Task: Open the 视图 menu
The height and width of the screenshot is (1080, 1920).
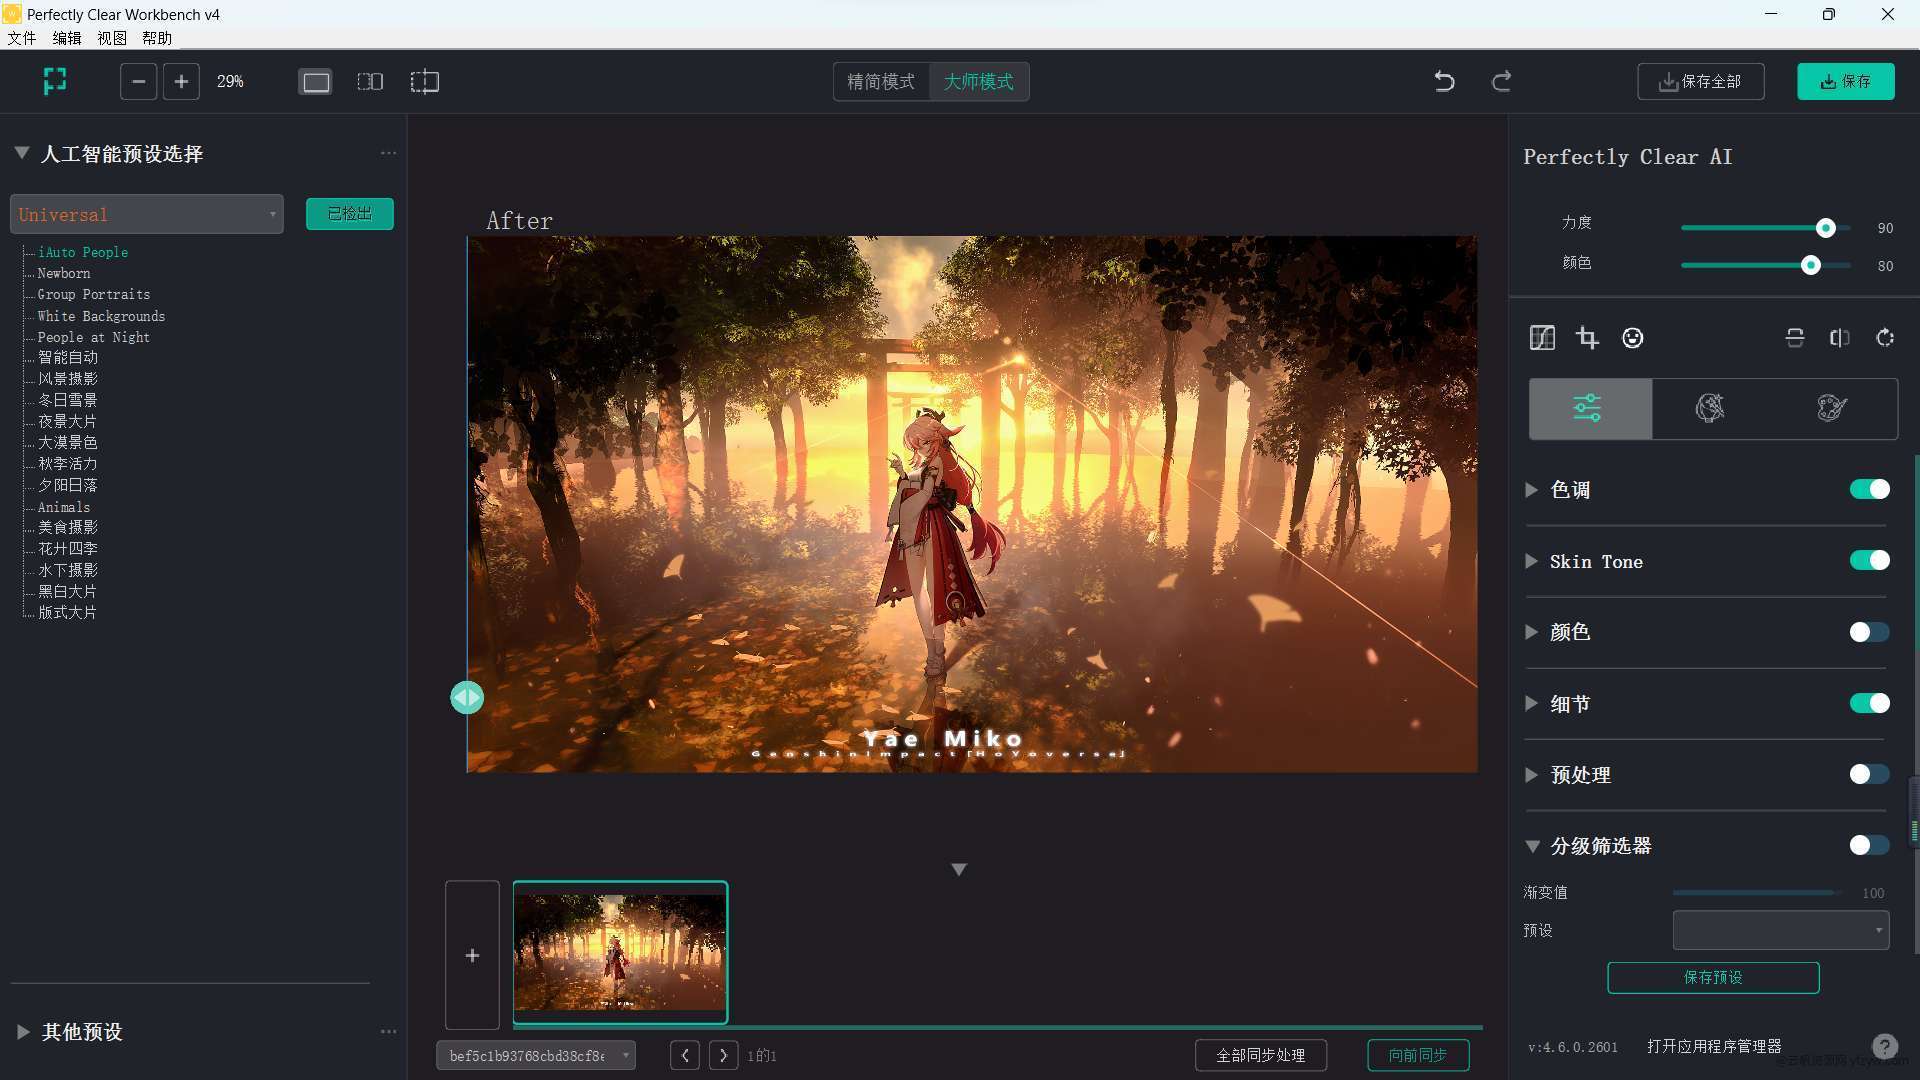Action: (112, 38)
